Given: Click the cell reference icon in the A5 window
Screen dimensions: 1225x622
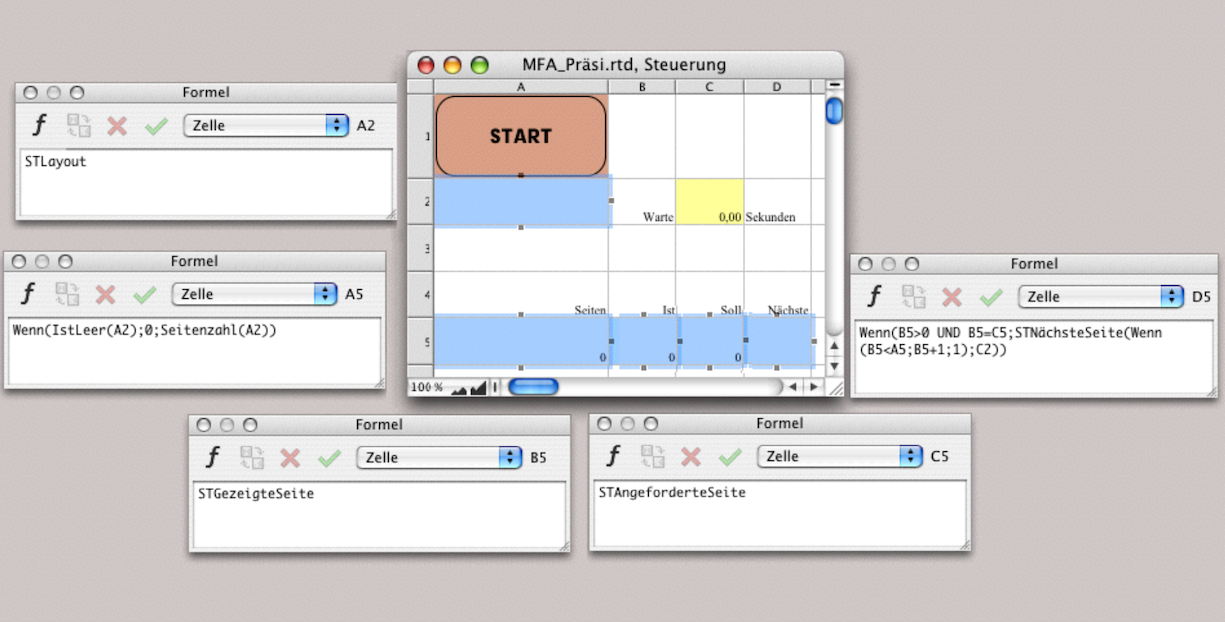Looking at the screenshot, I should coord(67,294).
